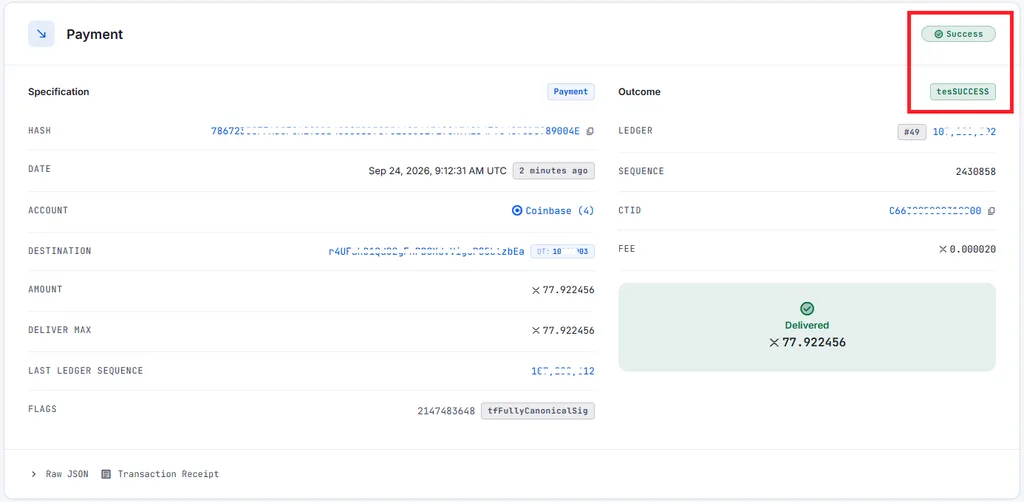The image size is (1024, 502).
Task: Click the HASH field label
Action: (x=39, y=131)
